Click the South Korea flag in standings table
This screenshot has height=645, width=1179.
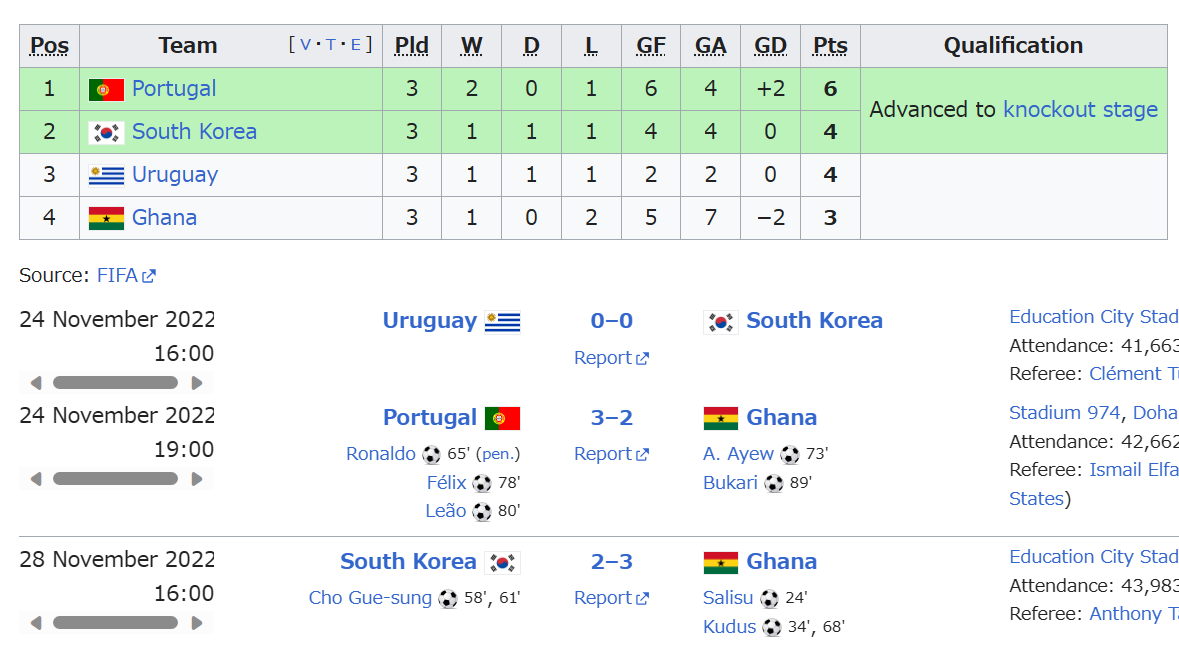tap(106, 133)
